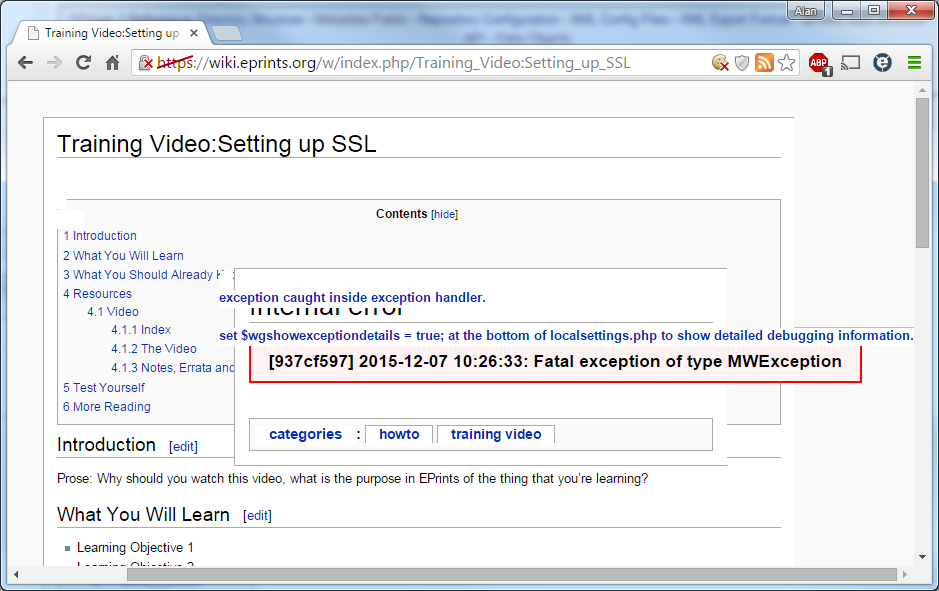This screenshot has width=939, height=591.
Task: Click the scroll left arrow
Action: tap(16, 575)
